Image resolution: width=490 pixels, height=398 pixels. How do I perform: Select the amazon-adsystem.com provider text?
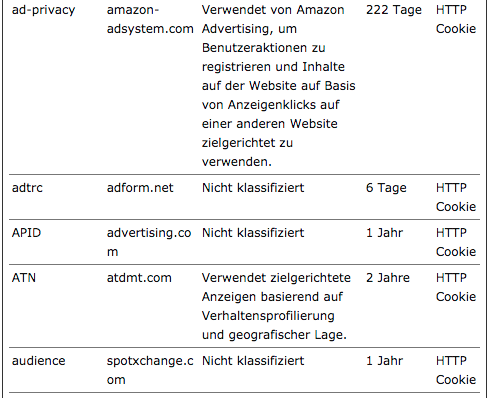click(x=150, y=19)
